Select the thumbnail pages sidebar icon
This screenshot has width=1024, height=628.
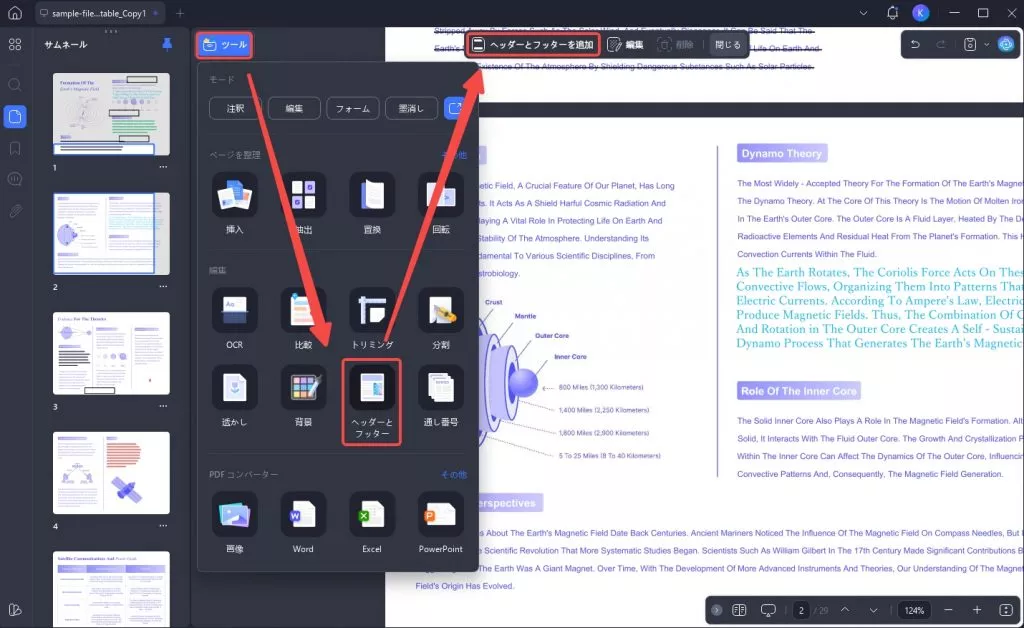point(14,117)
